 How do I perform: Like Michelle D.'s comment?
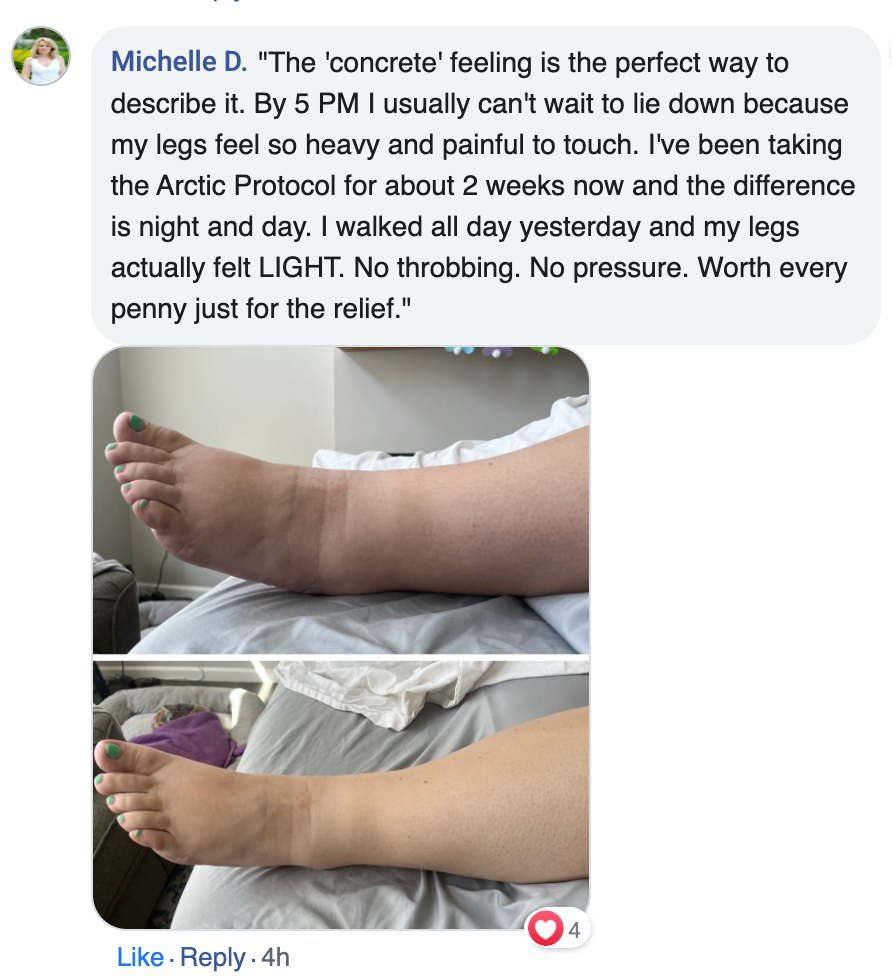pos(140,957)
